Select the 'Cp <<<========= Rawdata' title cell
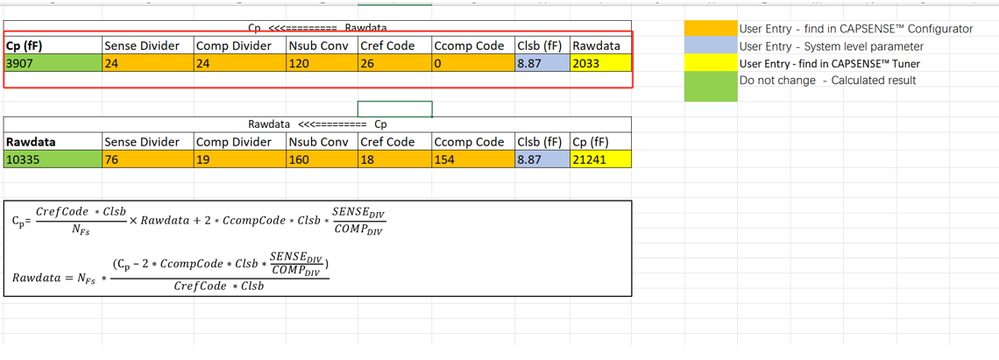 pyautogui.click(x=317, y=27)
